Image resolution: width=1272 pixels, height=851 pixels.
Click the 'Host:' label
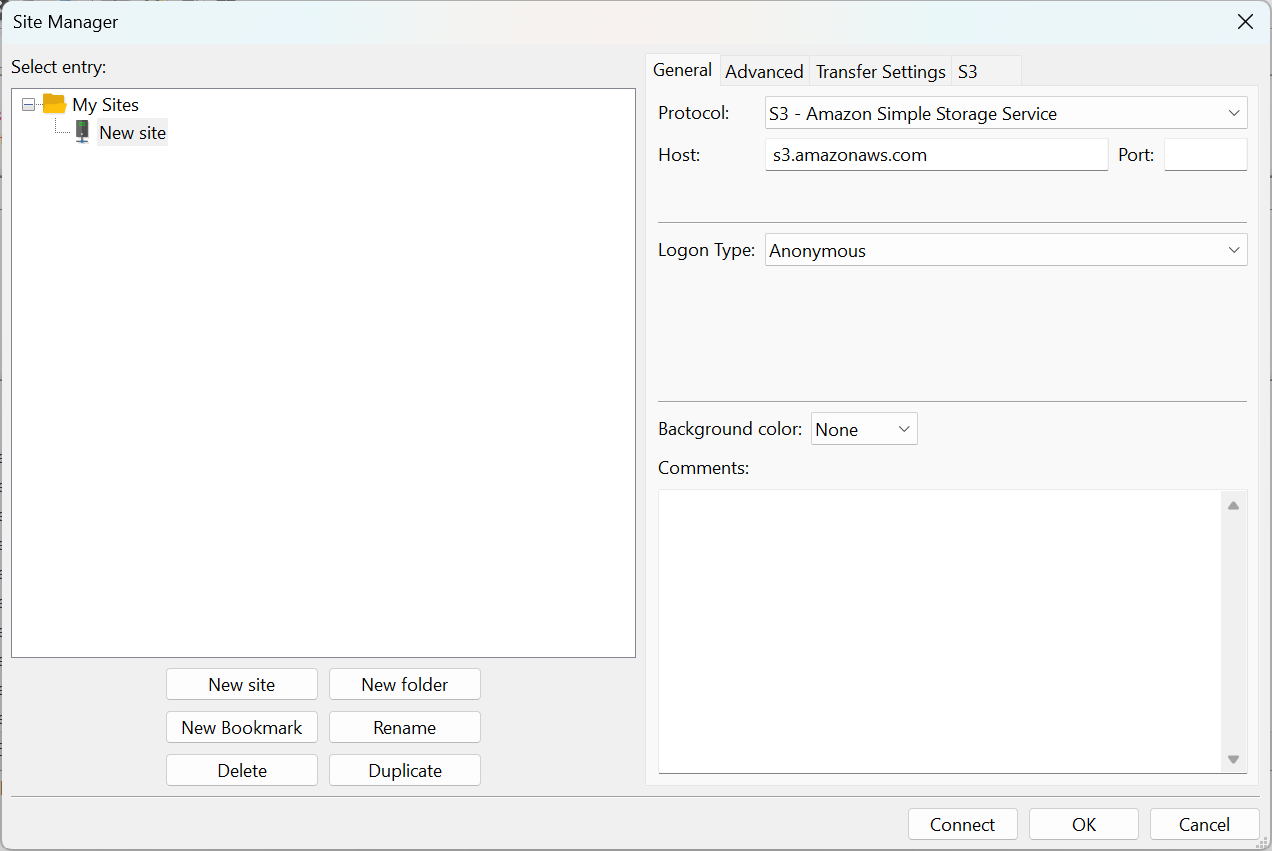[679, 155]
